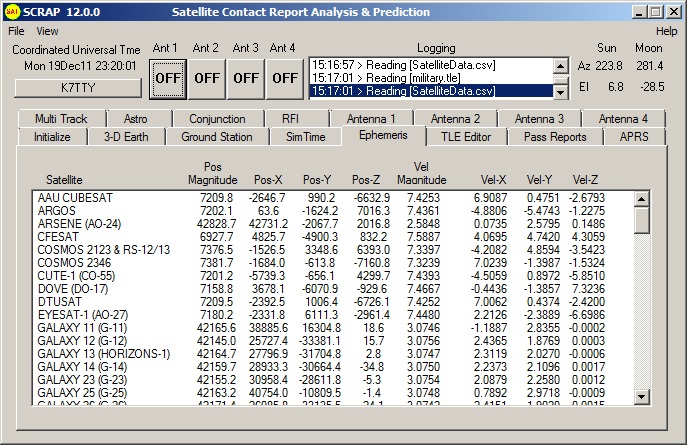
Task: Click the logging list scroll-down arrow
Action: pos(560,92)
